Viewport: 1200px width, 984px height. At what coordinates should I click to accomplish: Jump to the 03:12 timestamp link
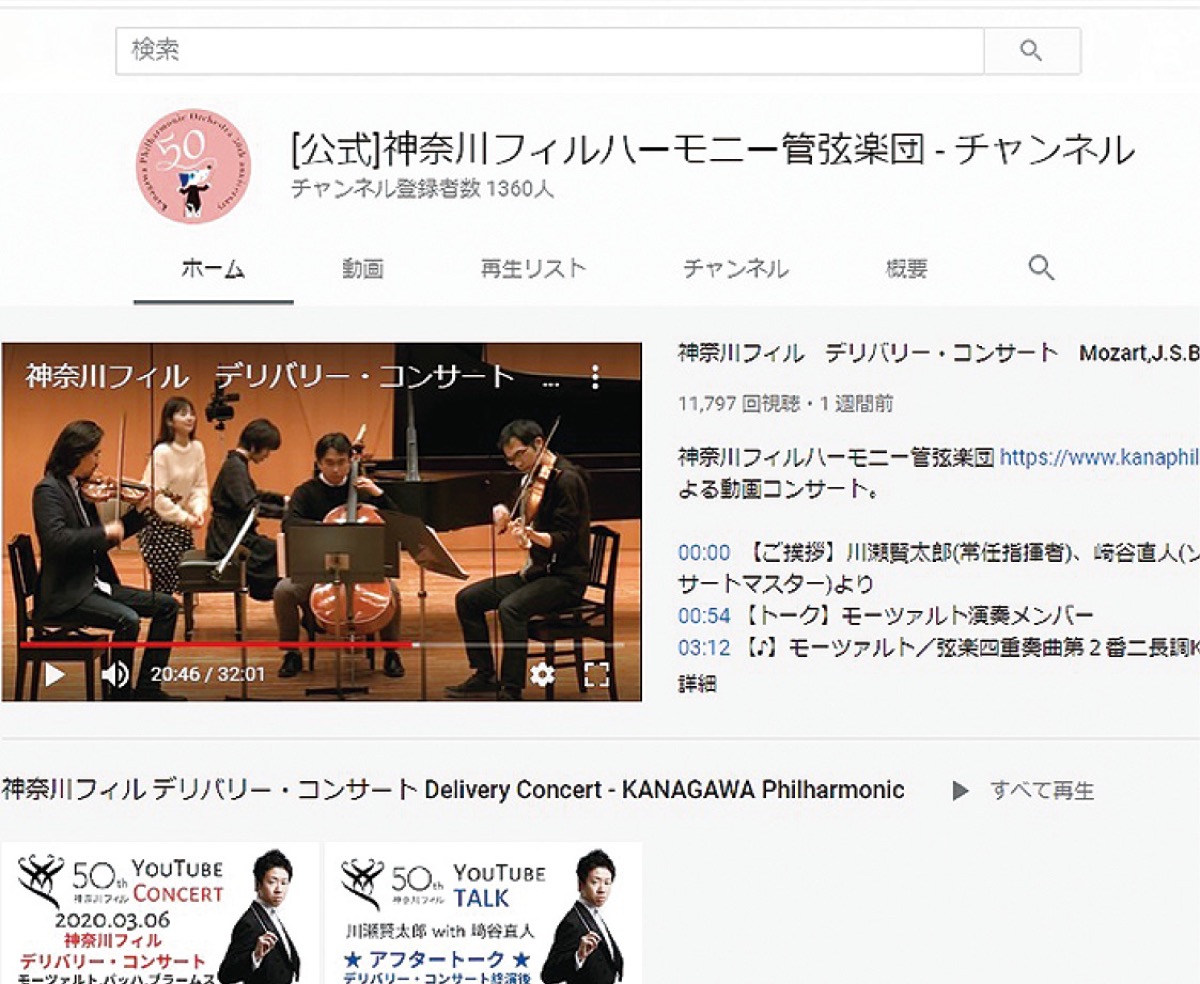click(x=704, y=648)
